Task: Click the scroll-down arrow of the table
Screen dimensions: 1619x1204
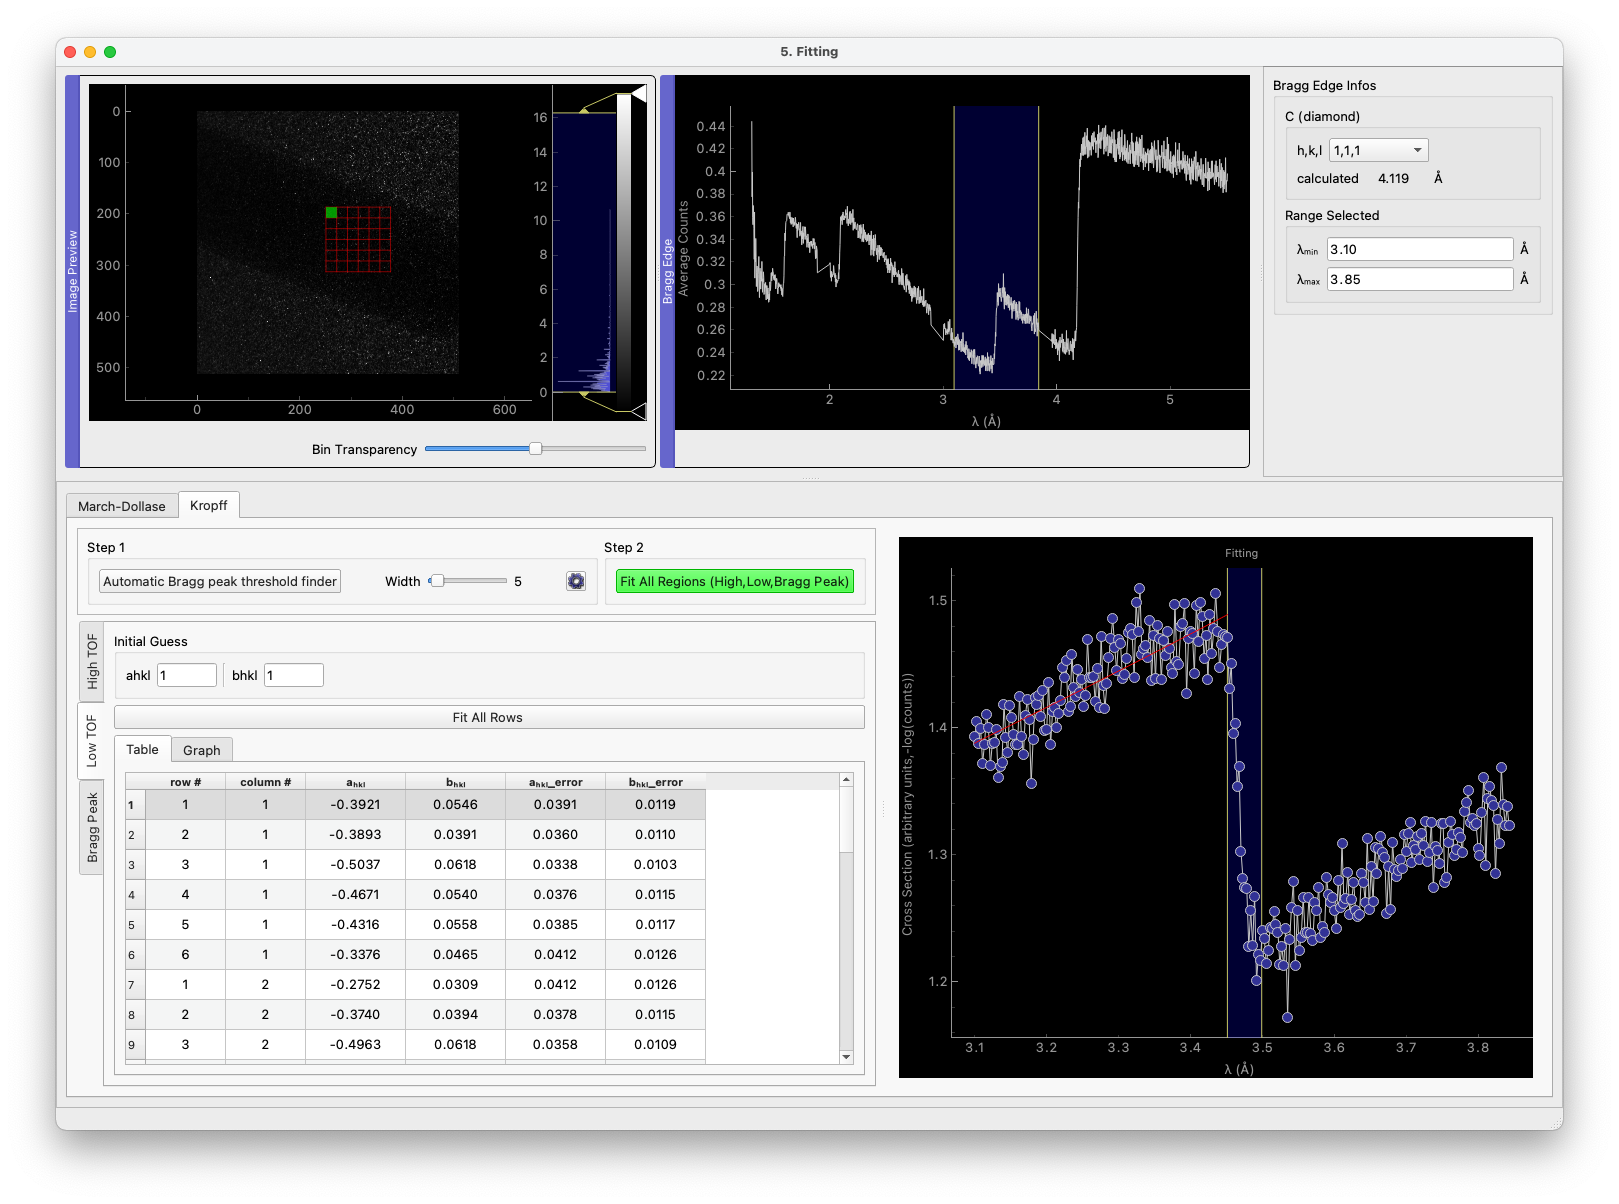Action: tap(846, 1056)
